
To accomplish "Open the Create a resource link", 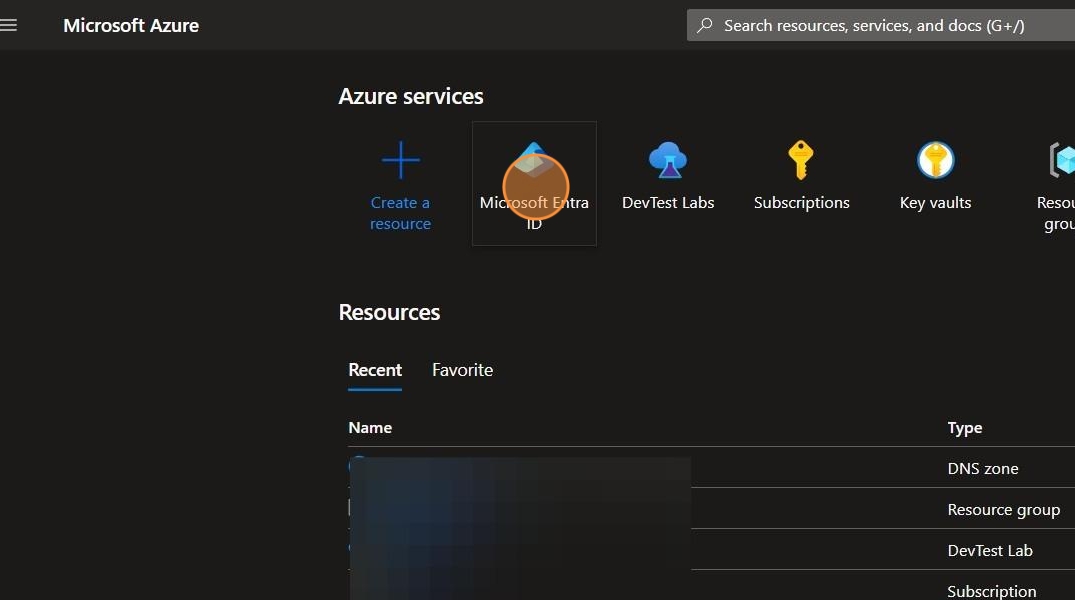I will coord(400,213).
